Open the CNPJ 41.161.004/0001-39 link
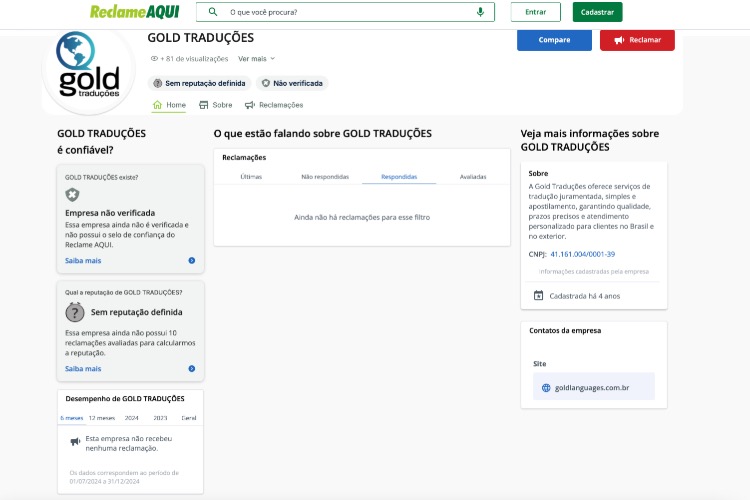750x500 pixels. pyautogui.click(x=583, y=255)
